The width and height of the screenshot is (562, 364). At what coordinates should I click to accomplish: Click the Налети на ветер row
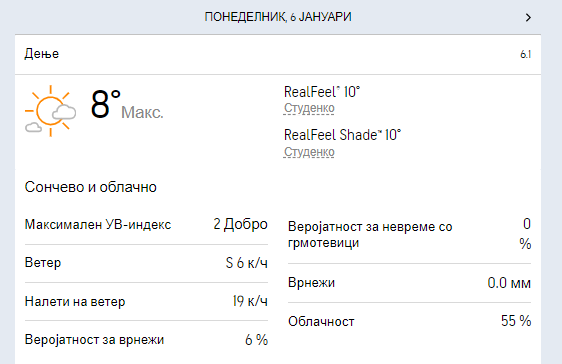click(146, 301)
